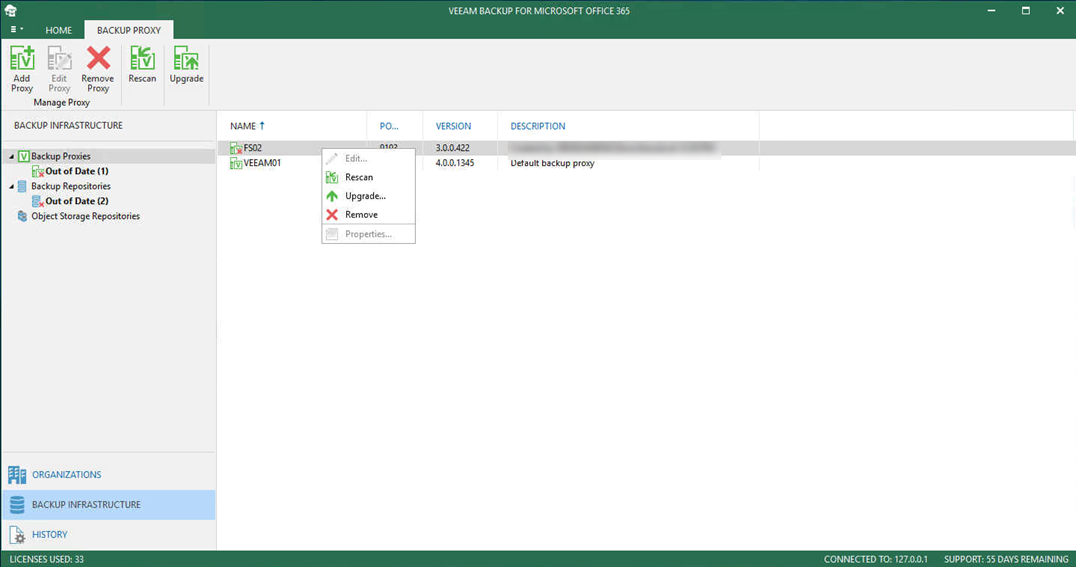Screen dimensions: 1076x567
Task: Click the VEEAM01 proxy icon
Action: (x=236, y=163)
